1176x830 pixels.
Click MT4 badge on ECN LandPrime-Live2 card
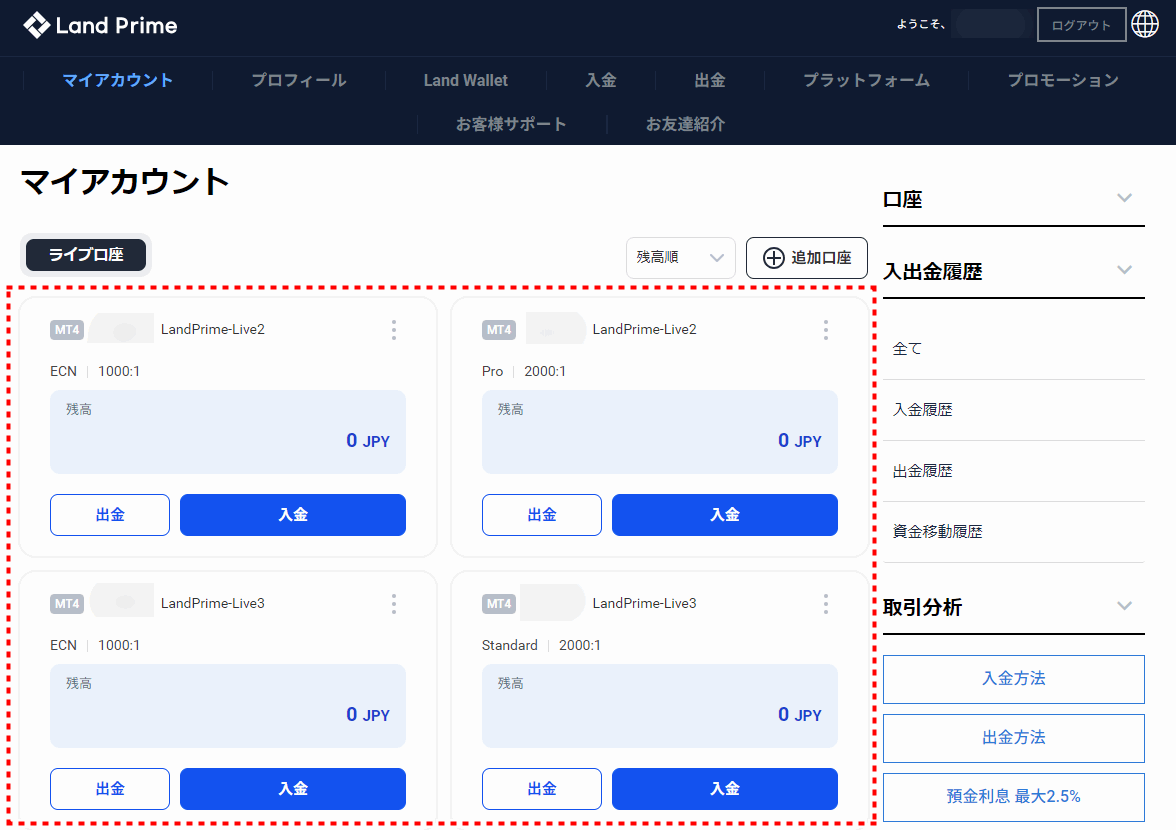[67, 330]
